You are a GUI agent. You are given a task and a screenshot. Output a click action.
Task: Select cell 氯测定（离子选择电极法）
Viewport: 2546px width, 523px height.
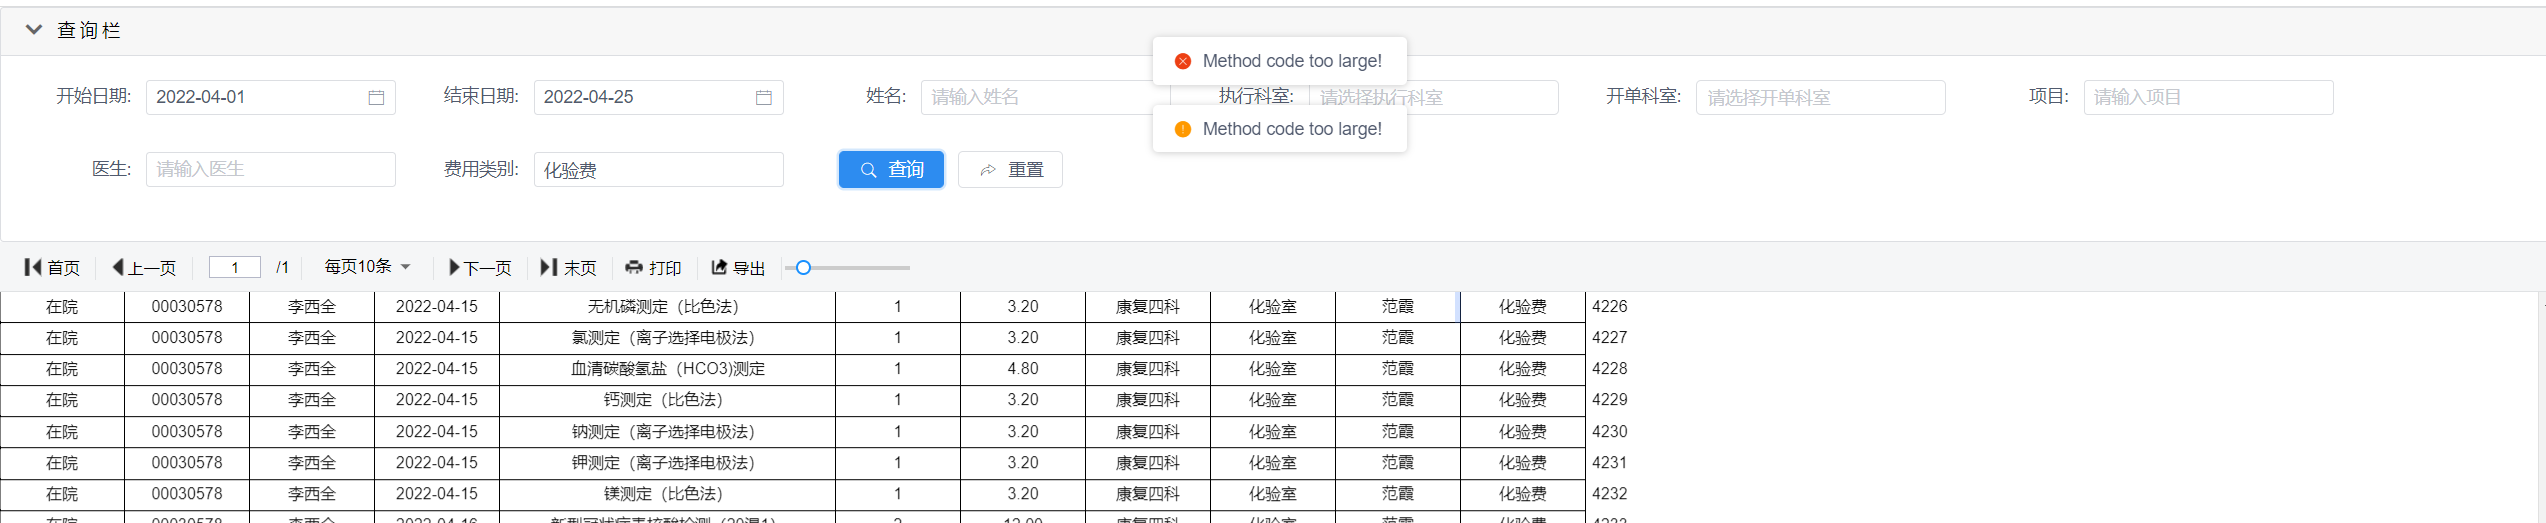pyautogui.click(x=667, y=338)
